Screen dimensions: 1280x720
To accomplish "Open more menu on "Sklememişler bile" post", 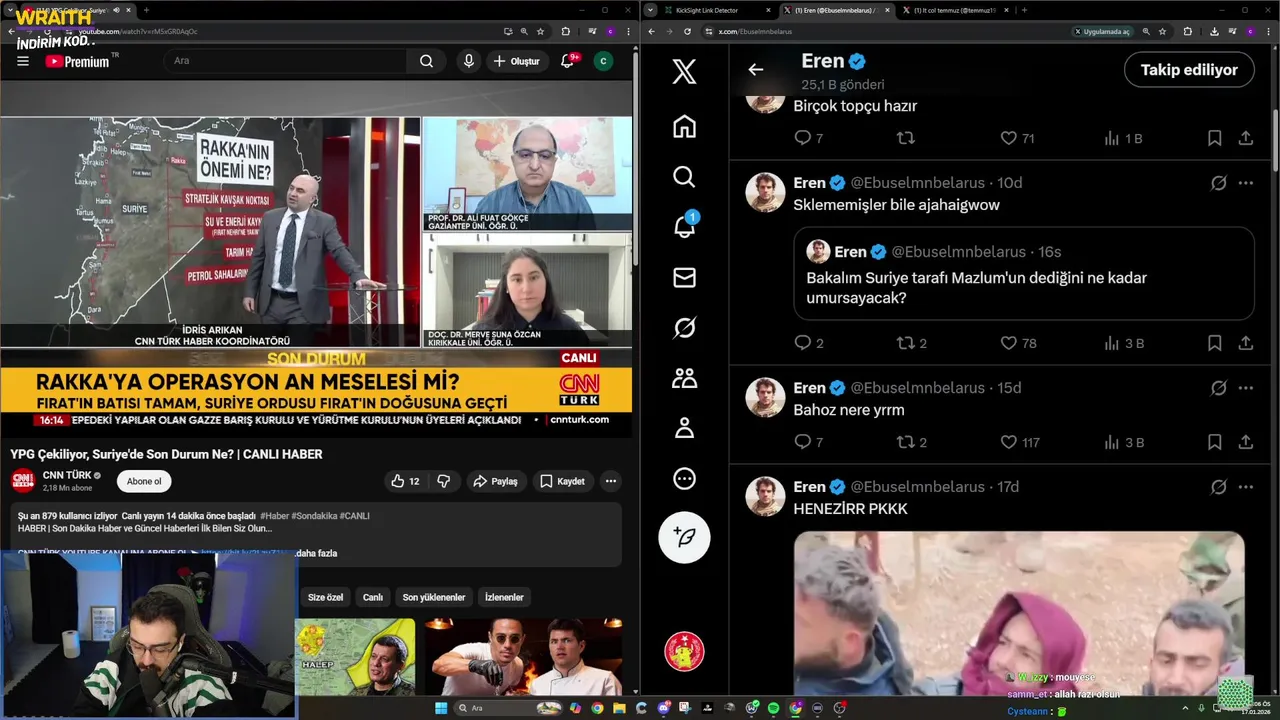I will click(1245, 183).
